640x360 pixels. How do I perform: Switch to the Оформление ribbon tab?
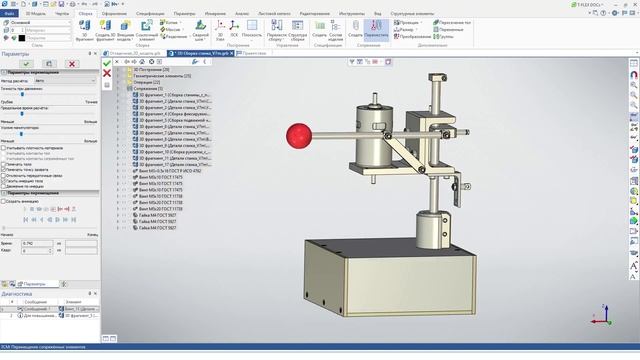114,13
